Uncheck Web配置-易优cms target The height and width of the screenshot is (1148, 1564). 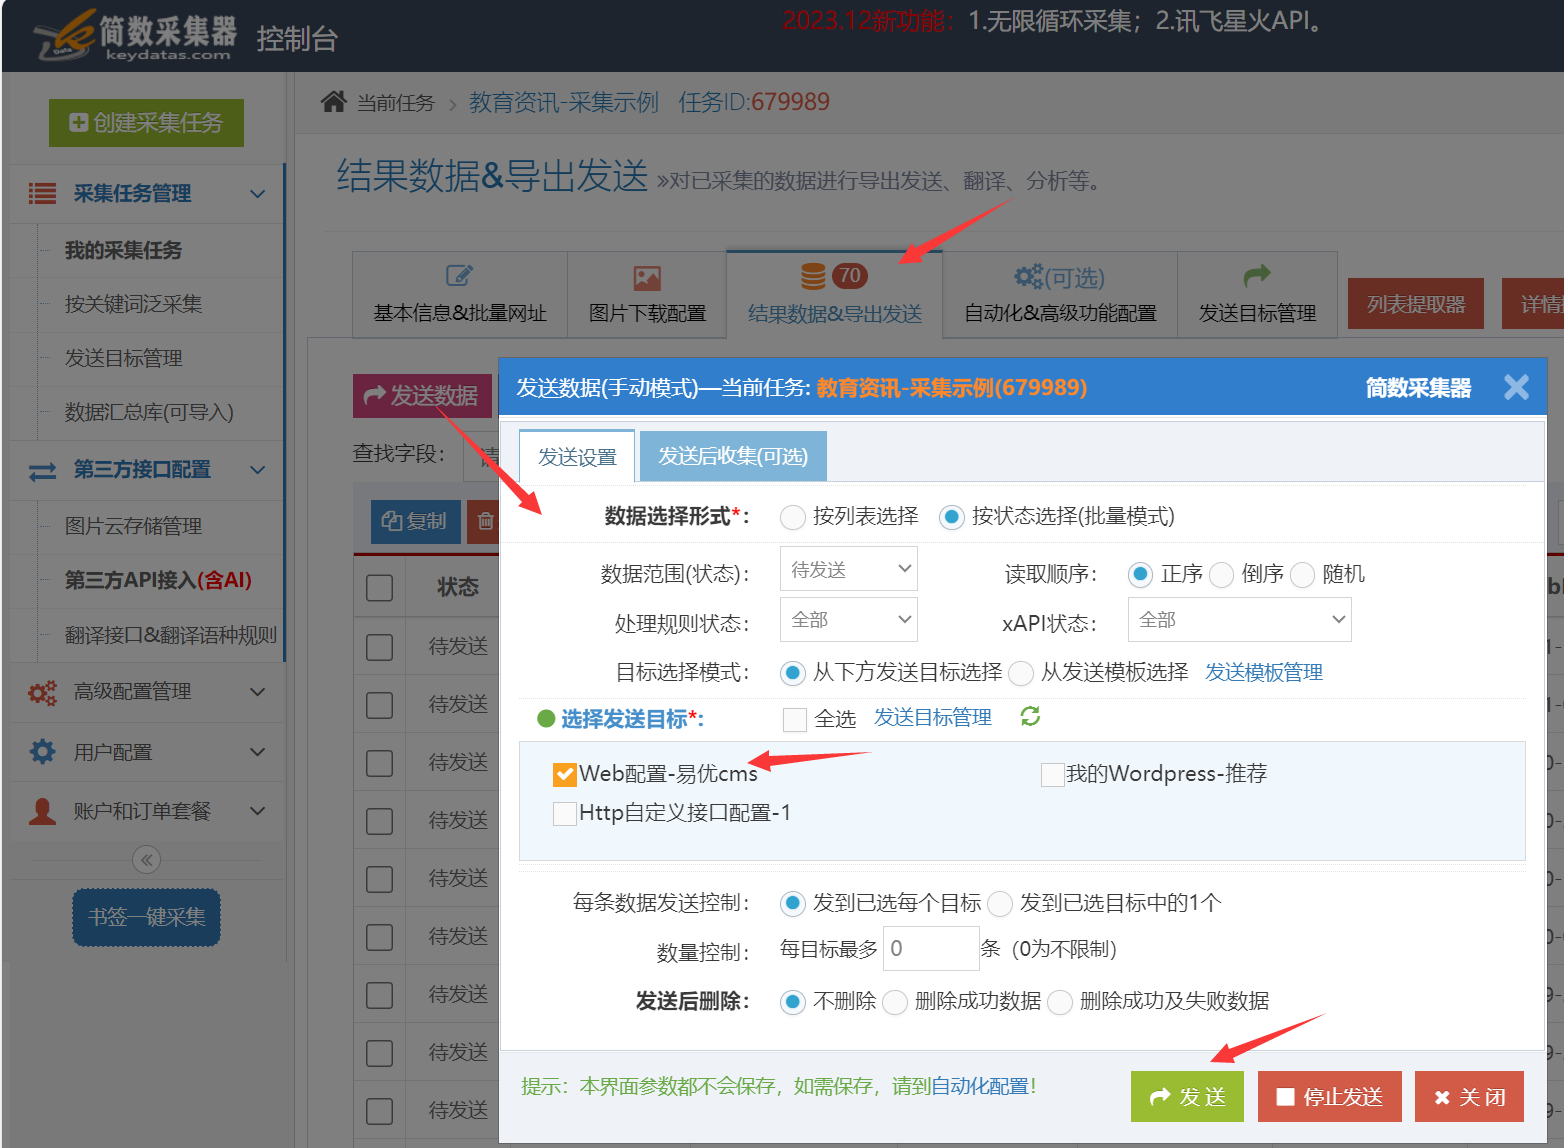coord(565,775)
